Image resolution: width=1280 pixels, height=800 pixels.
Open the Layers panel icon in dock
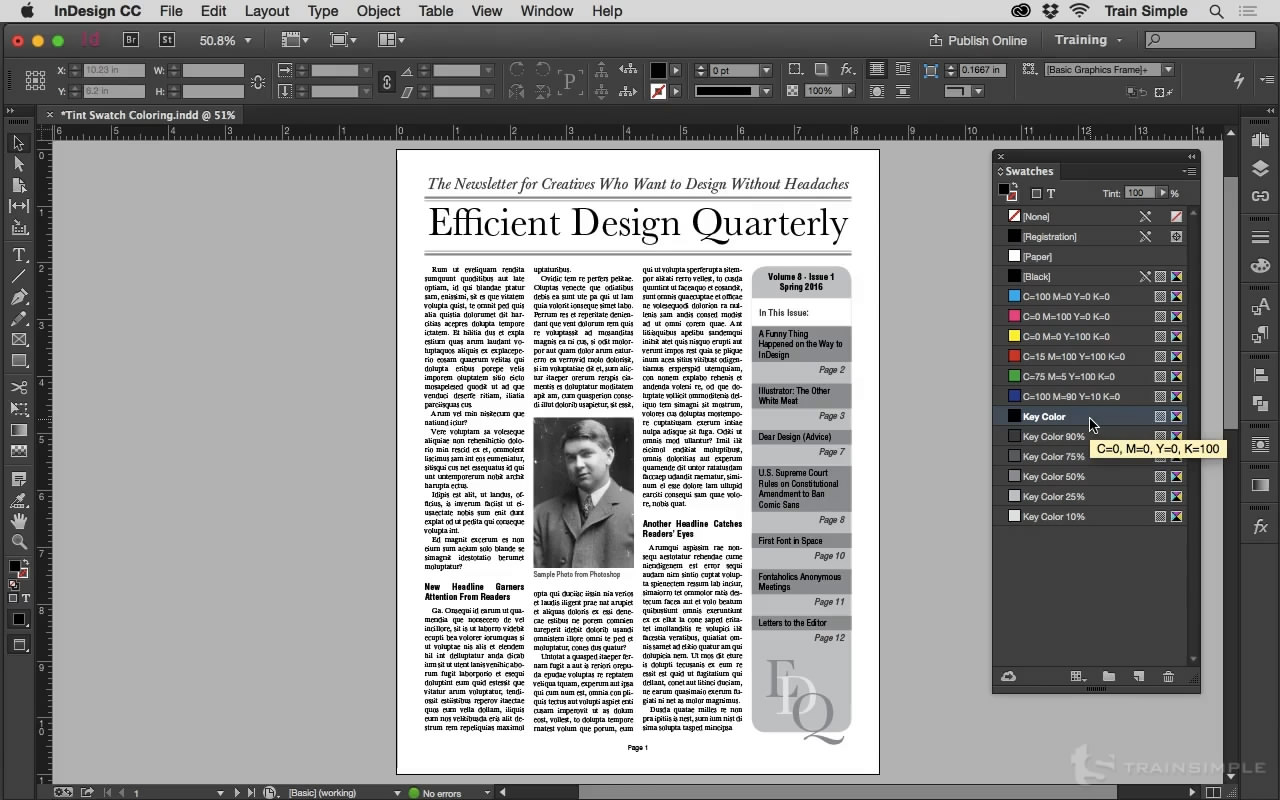[x=1260, y=168]
